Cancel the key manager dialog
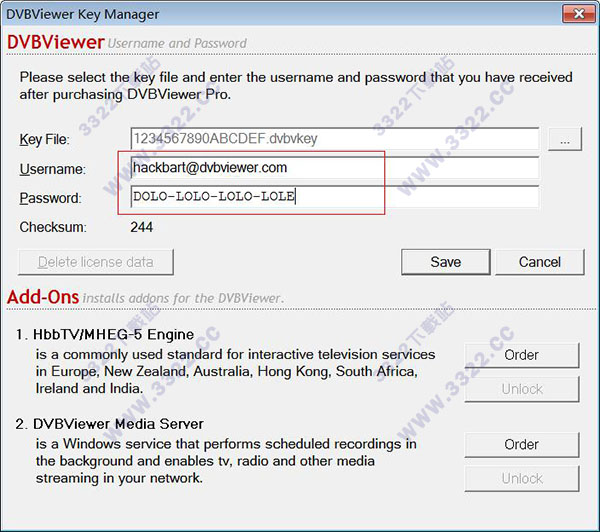600x532 pixels. pos(540,262)
